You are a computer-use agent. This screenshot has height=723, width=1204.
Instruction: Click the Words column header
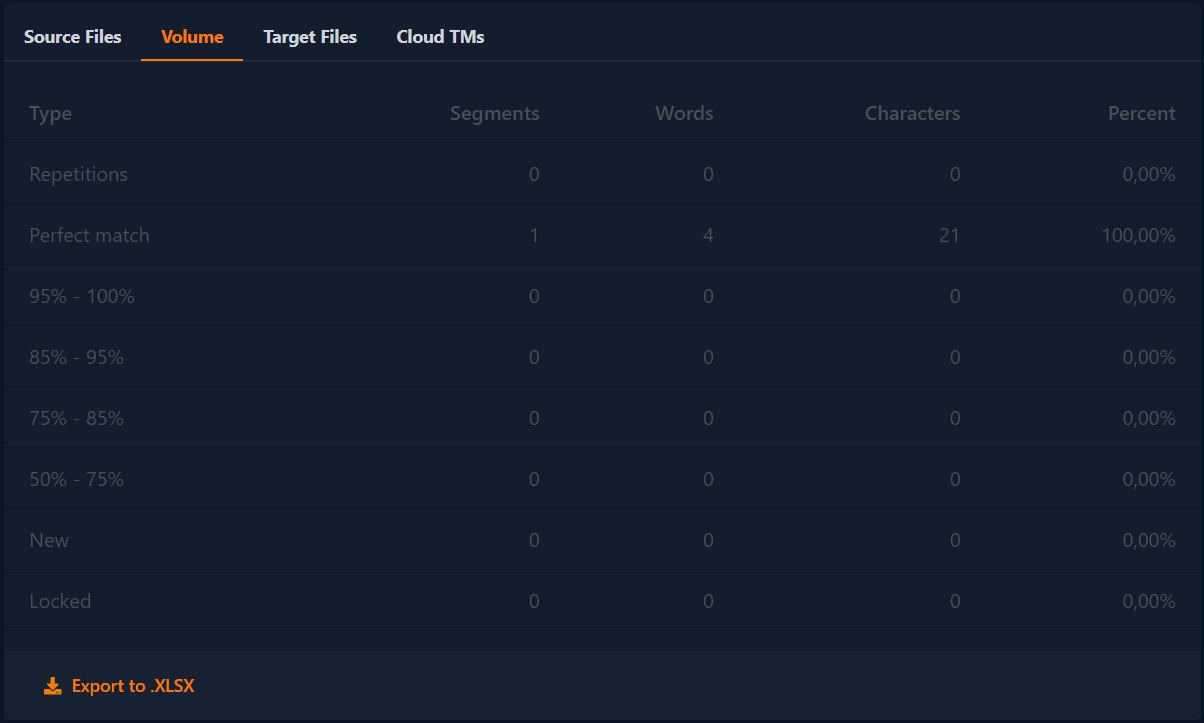point(684,113)
